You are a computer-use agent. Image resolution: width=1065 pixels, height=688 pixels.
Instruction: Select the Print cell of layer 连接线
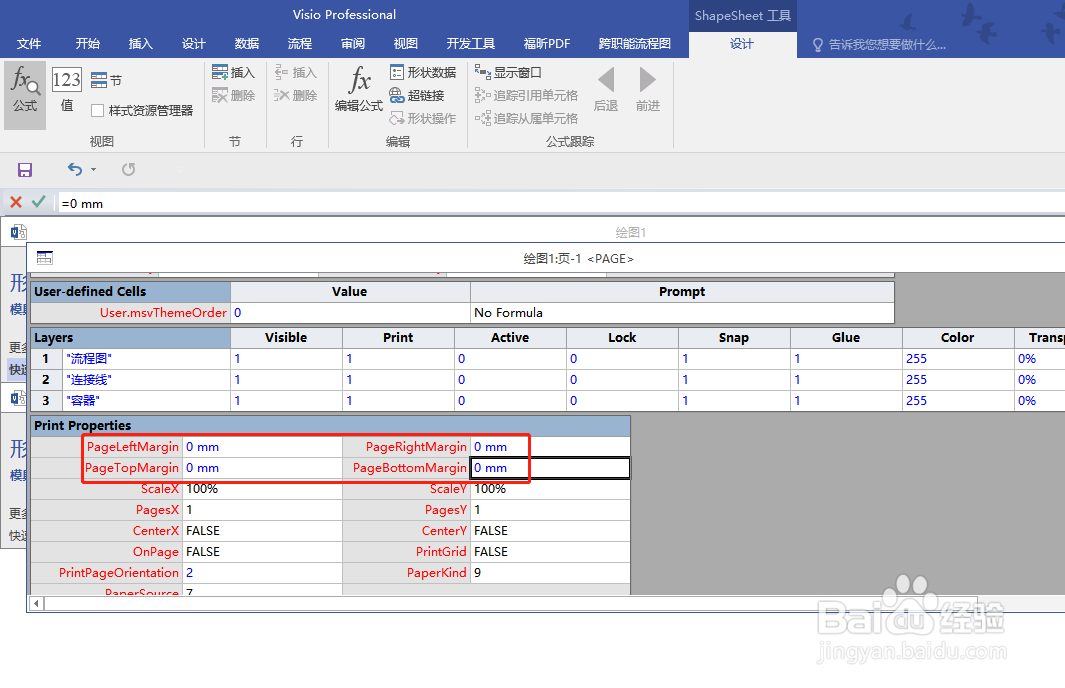click(399, 380)
